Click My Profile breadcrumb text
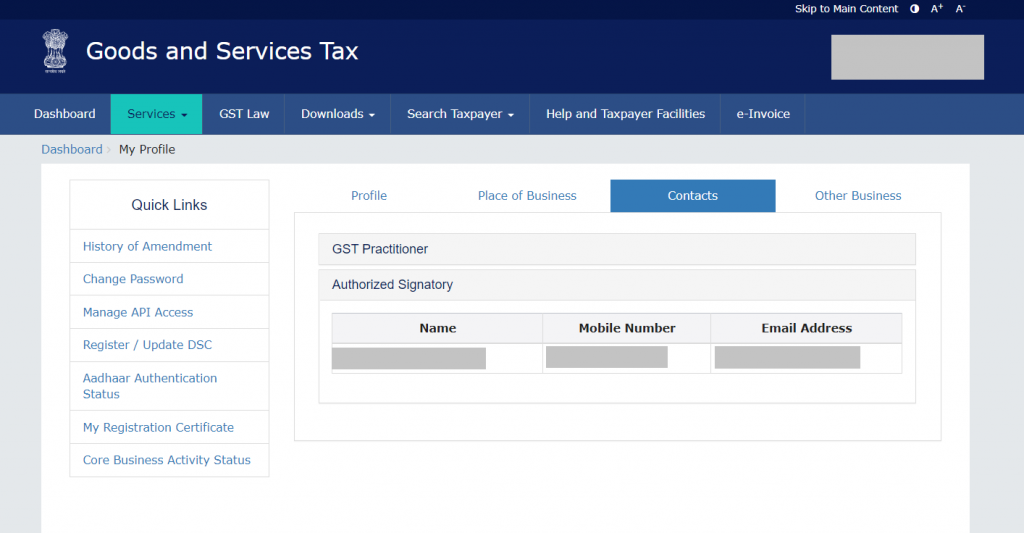Screen dimensions: 1024x533 [x=147, y=150]
